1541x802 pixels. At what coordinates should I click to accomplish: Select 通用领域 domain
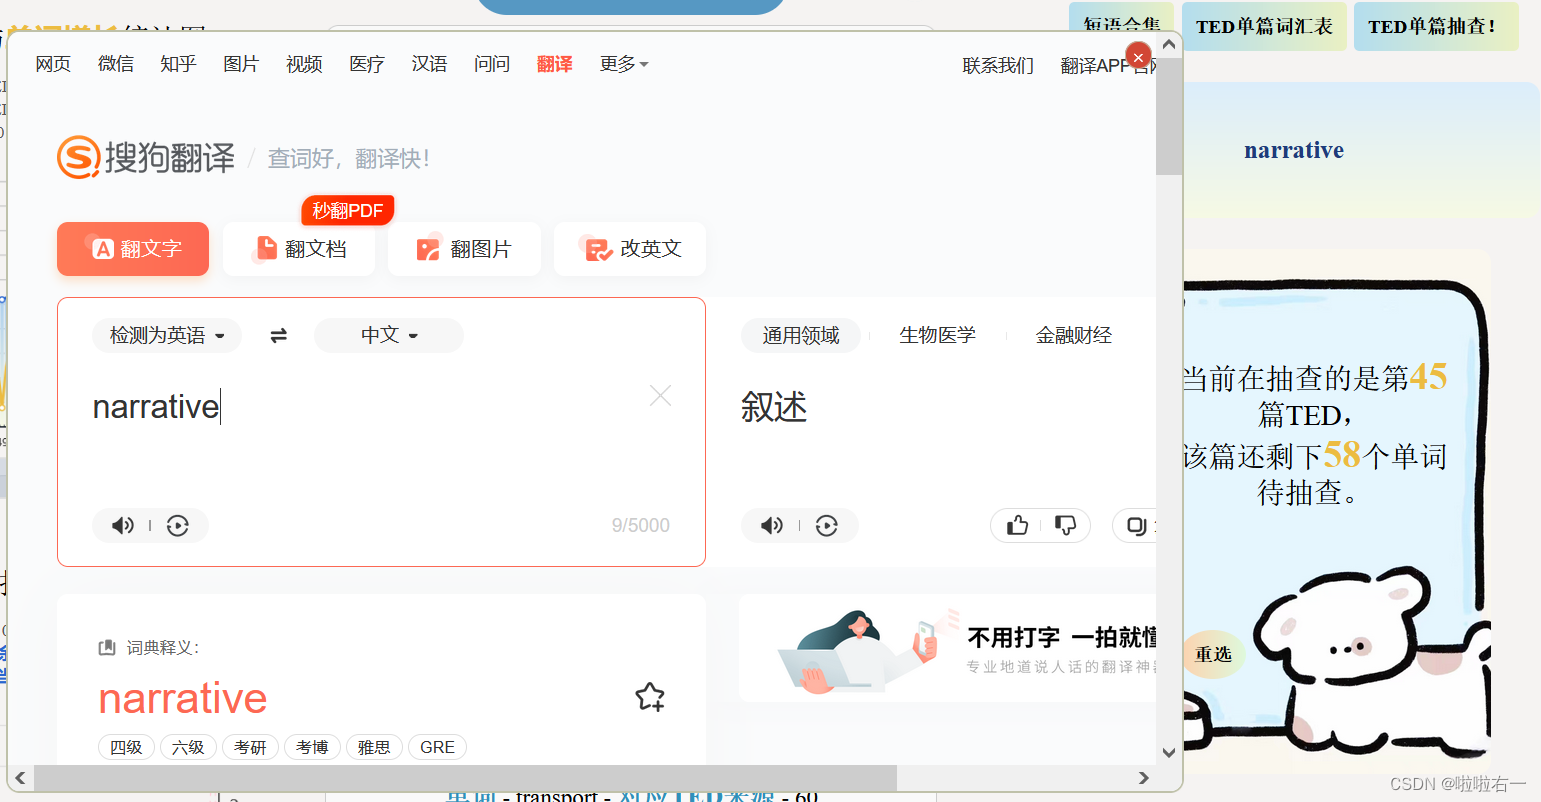point(801,336)
